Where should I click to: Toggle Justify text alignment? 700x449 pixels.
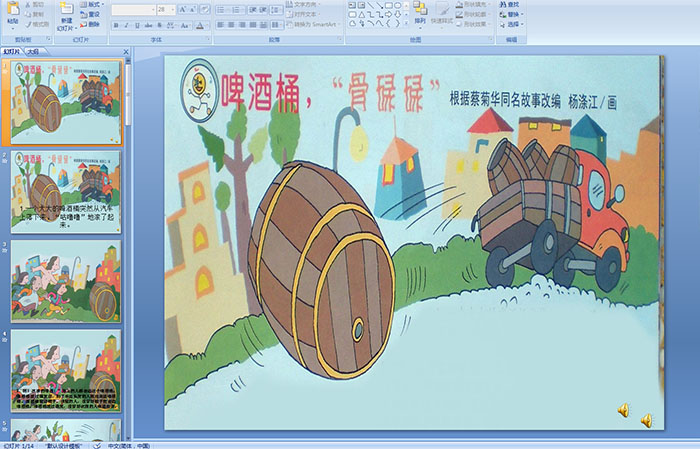pyautogui.click(x=253, y=25)
